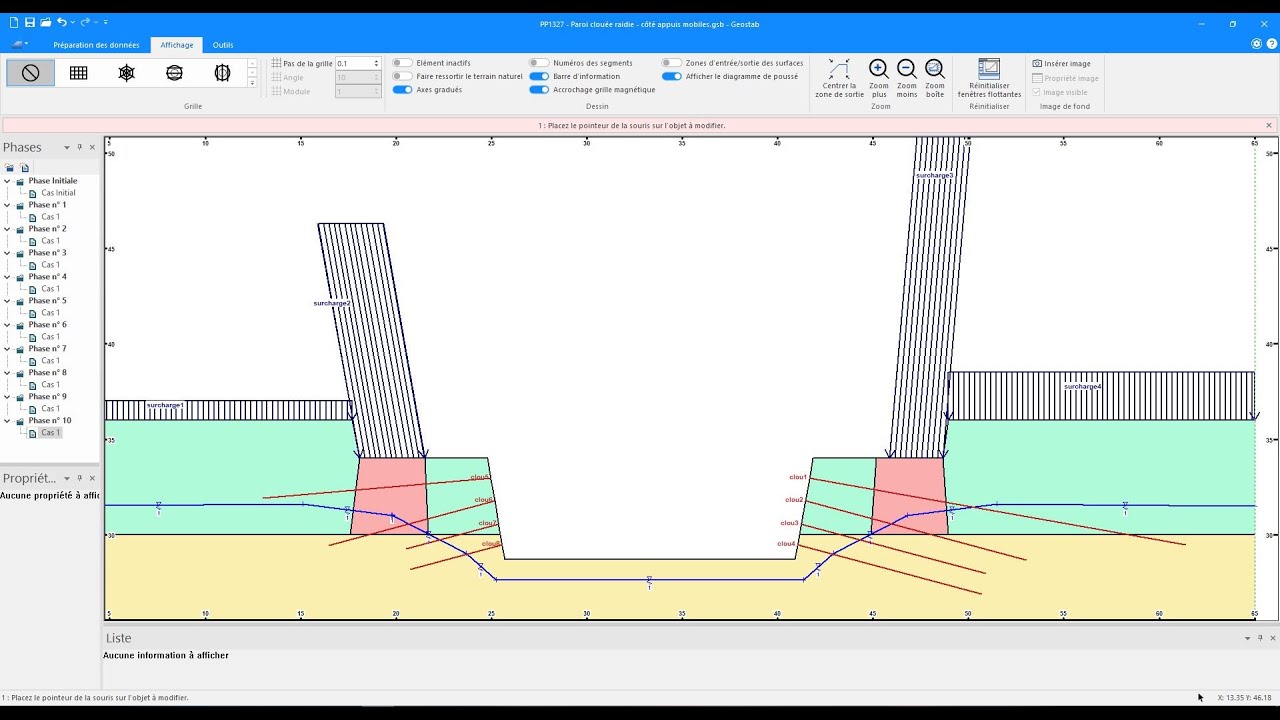Undo last action with the undo arrow
This screenshot has height=720, width=1280.
click(x=62, y=22)
